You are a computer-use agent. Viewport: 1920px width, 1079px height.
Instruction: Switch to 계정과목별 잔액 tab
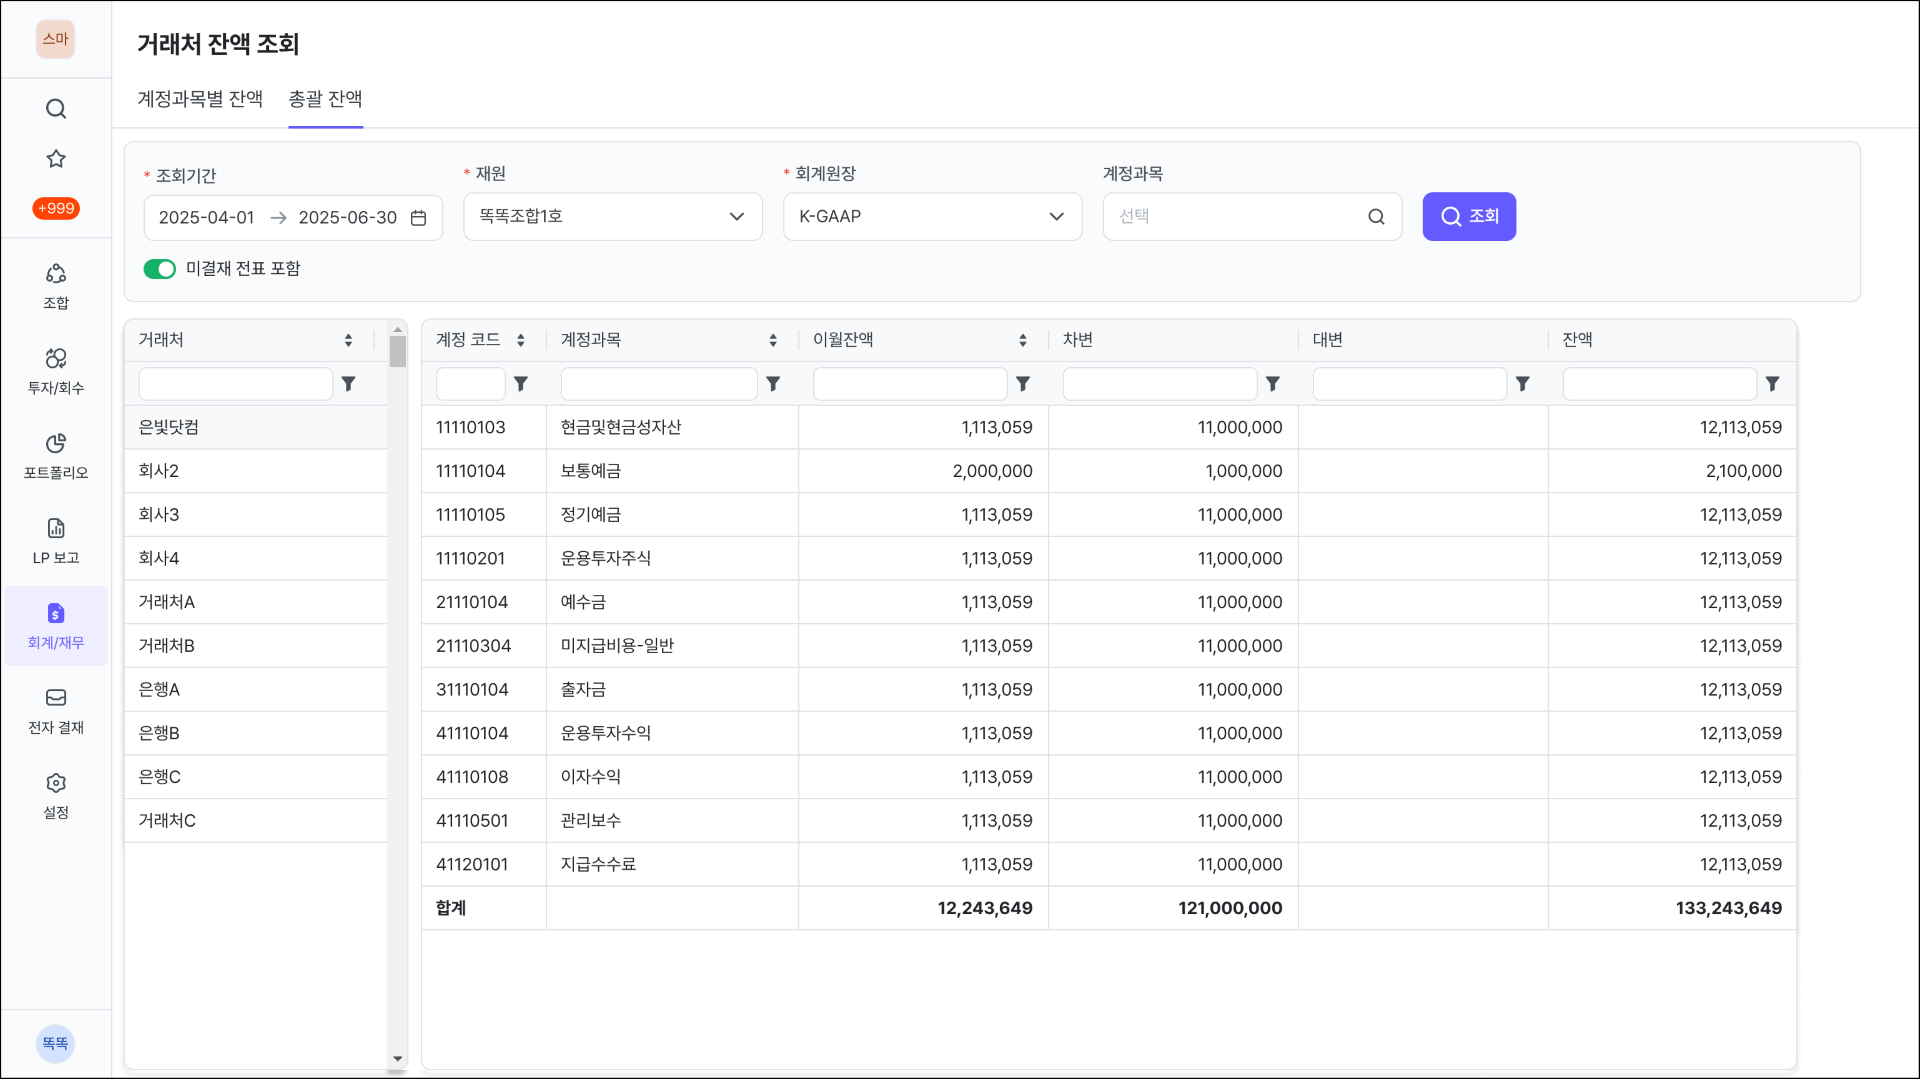tap(200, 99)
